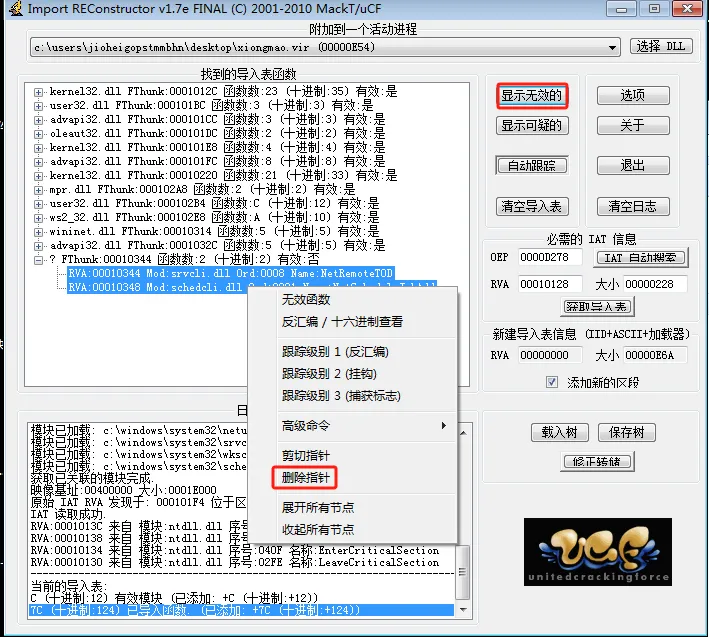Open the attached process dropdown list

click(612, 47)
